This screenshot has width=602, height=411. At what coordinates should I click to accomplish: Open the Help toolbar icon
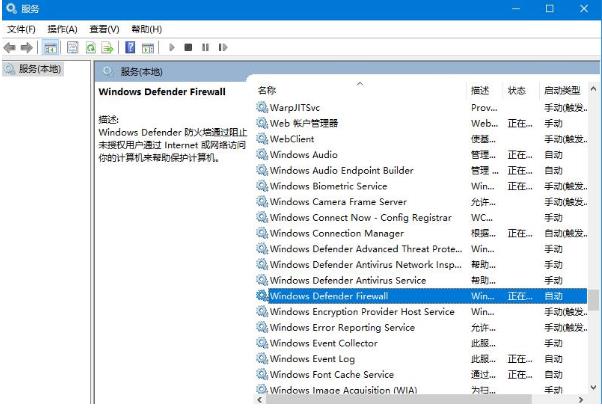coord(130,48)
